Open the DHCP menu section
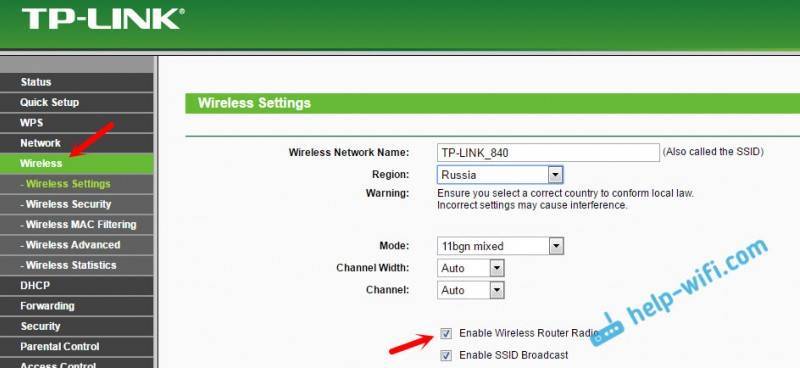 pyautogui.click(x=77, y=286)
